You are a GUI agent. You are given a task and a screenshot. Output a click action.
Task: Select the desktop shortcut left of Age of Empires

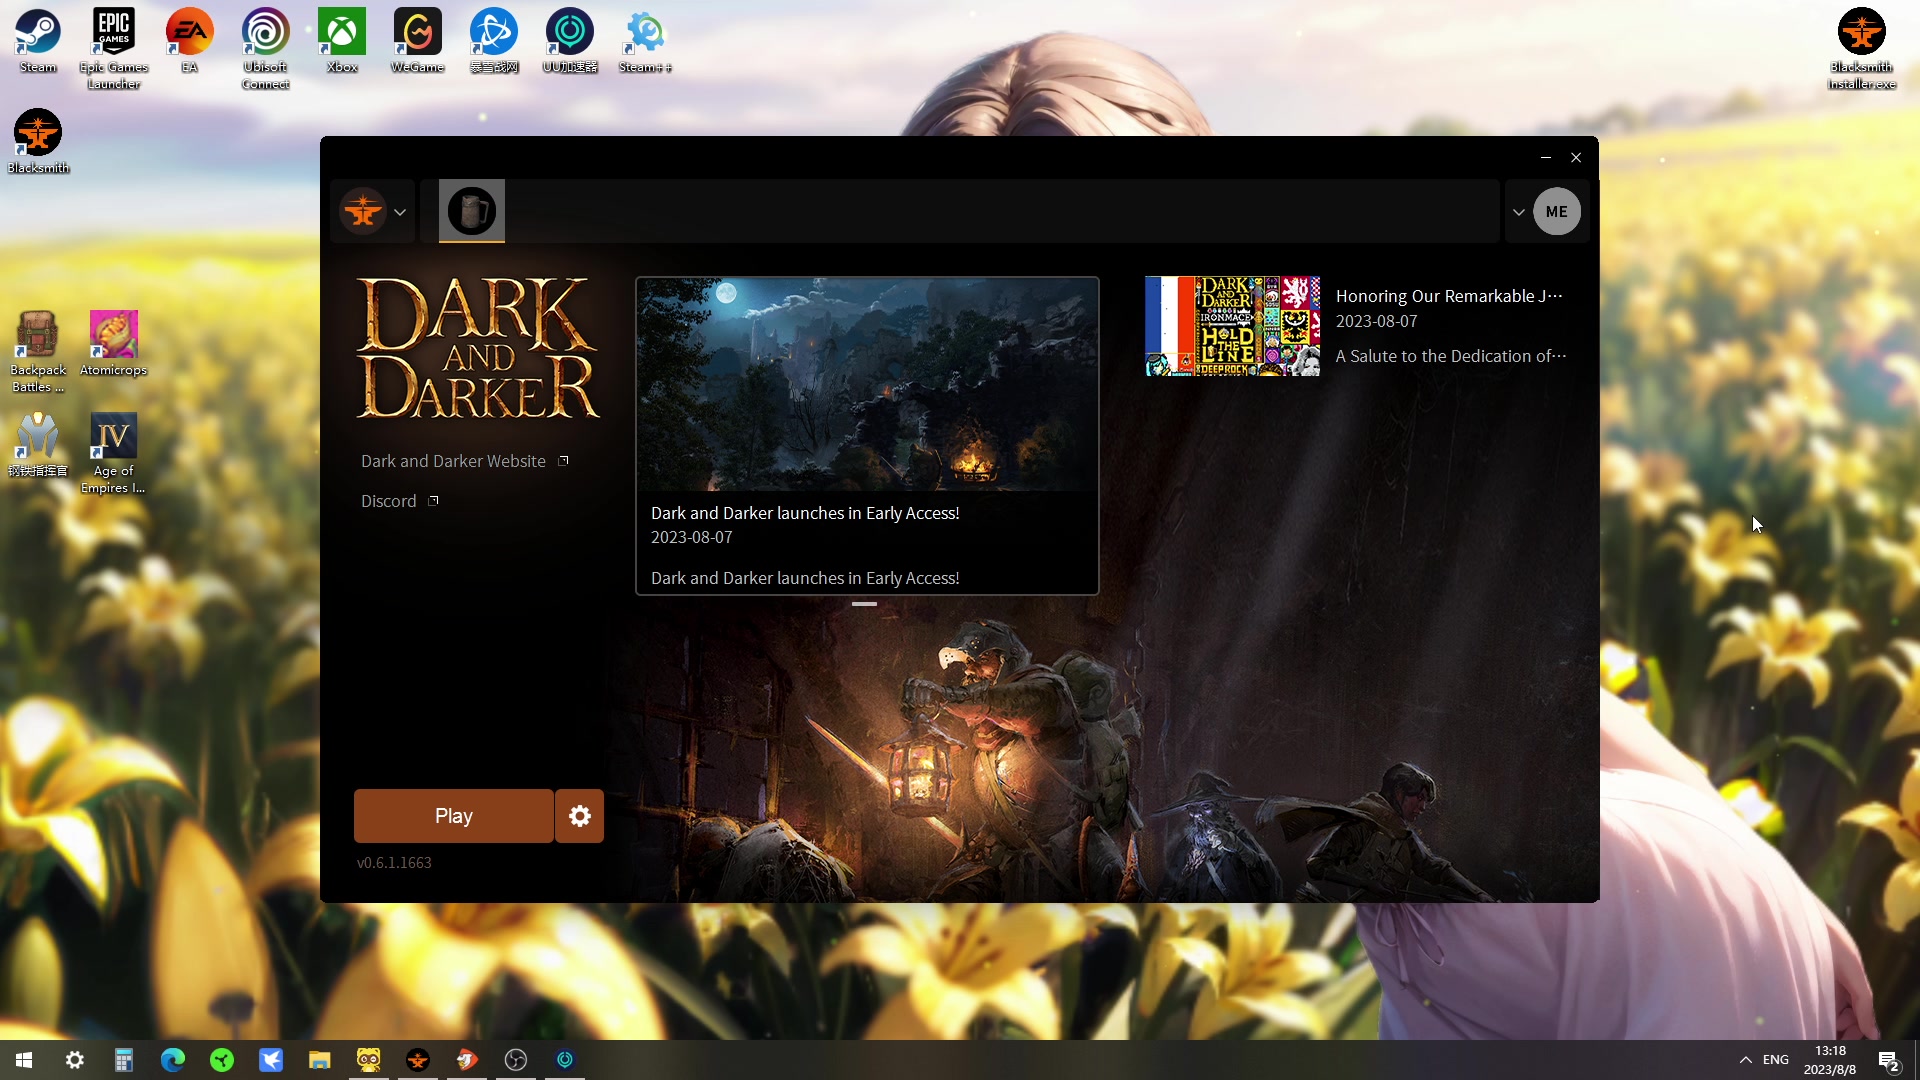pyautogui.click(x=38, y=446)
